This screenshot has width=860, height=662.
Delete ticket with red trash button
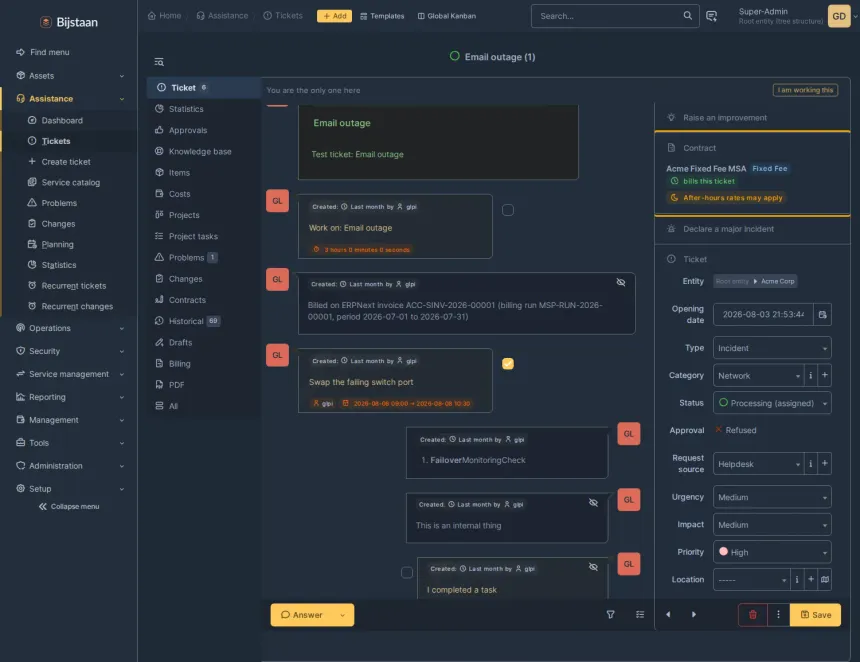[752, 615]
